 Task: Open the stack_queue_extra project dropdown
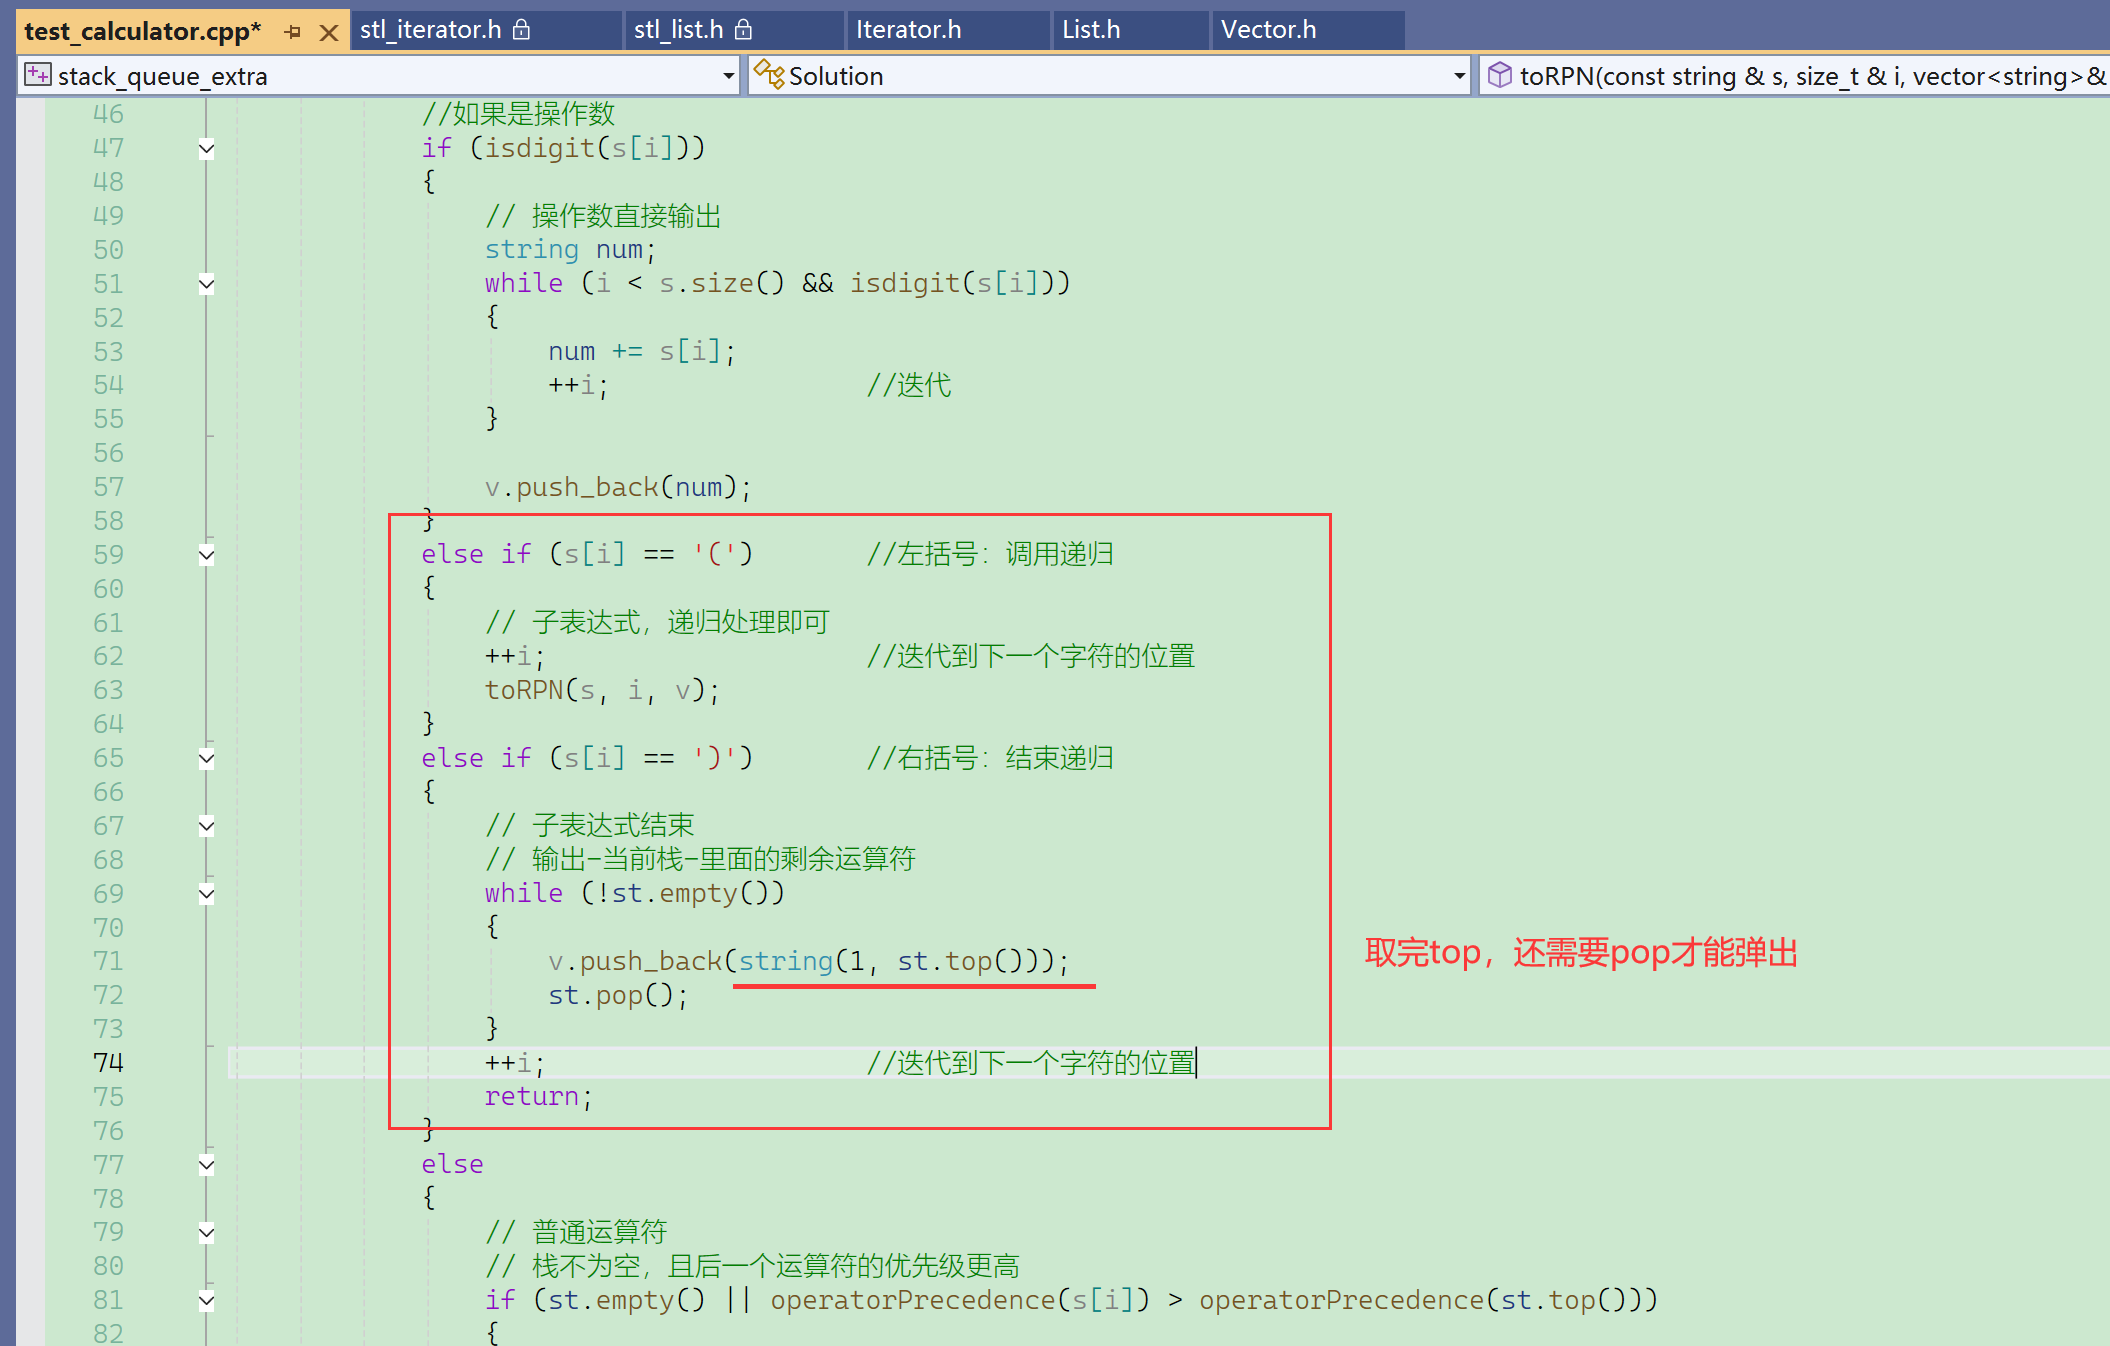point(728,76)
